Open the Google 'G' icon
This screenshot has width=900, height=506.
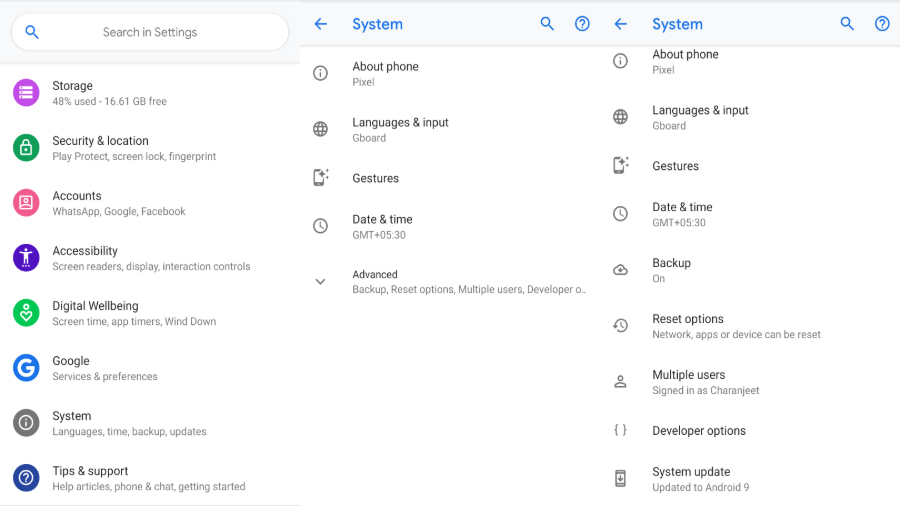pyautogui.click(x=26, y=368)
